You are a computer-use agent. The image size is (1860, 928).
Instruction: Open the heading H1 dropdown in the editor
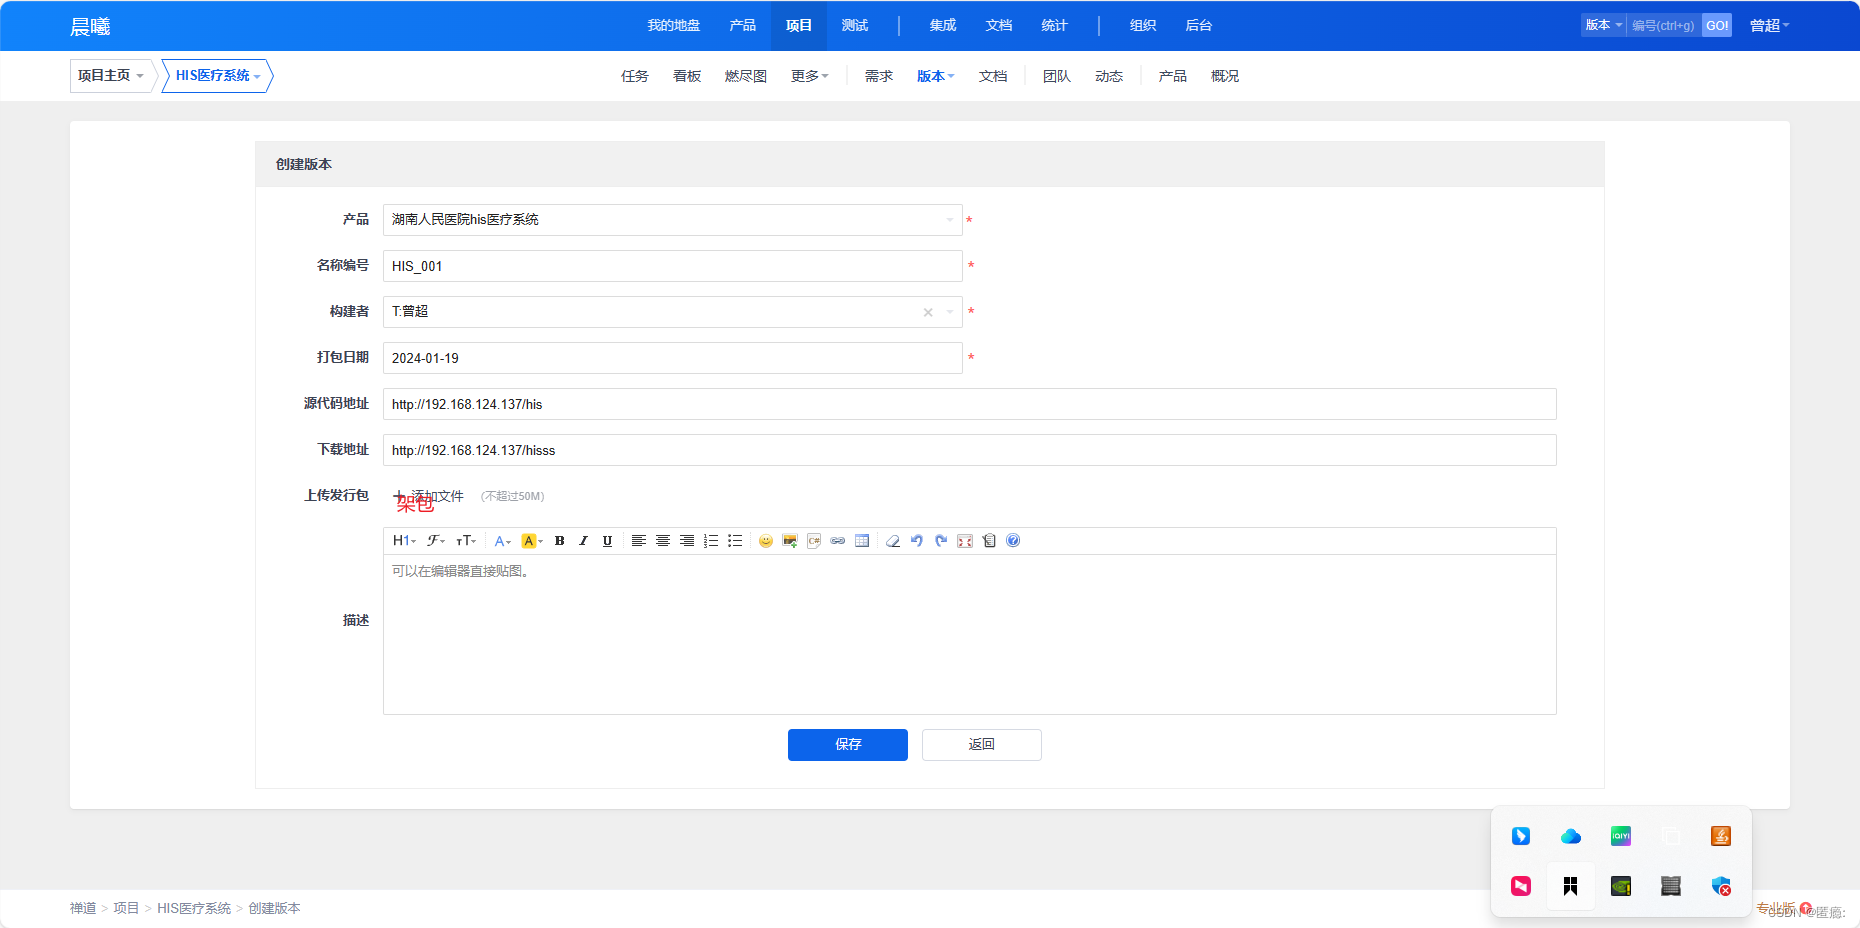point(404,541)
